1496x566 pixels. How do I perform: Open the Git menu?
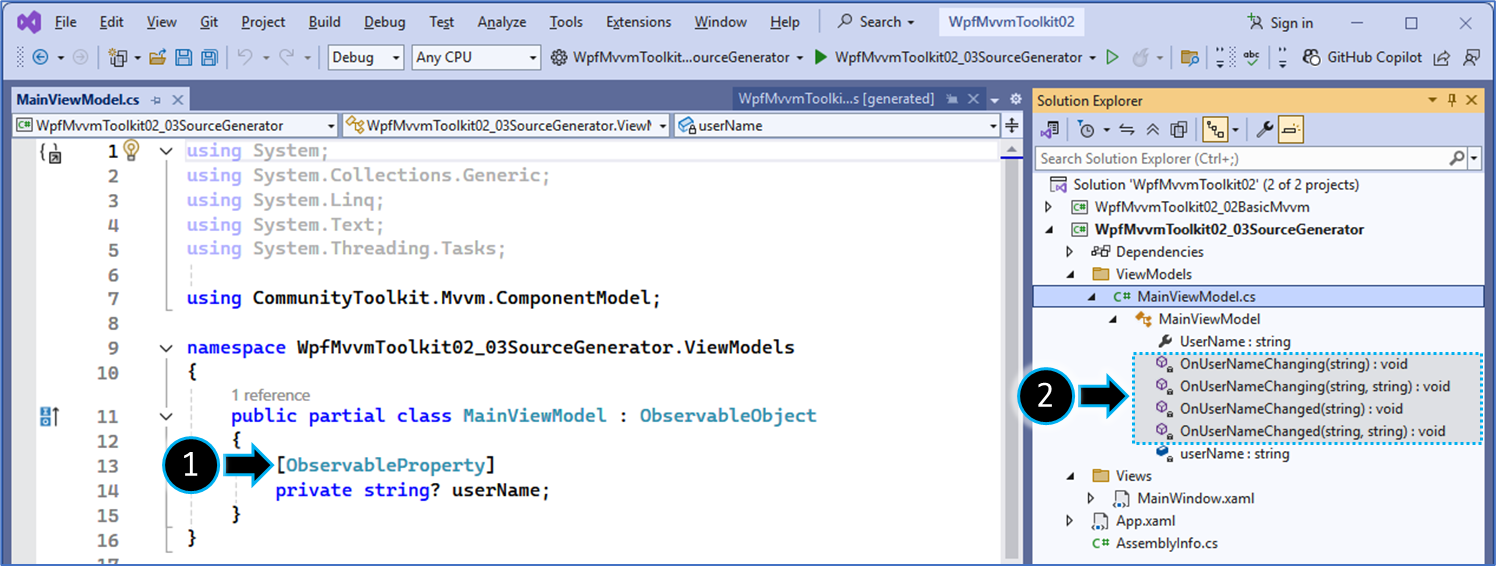[x=209, y=22]
